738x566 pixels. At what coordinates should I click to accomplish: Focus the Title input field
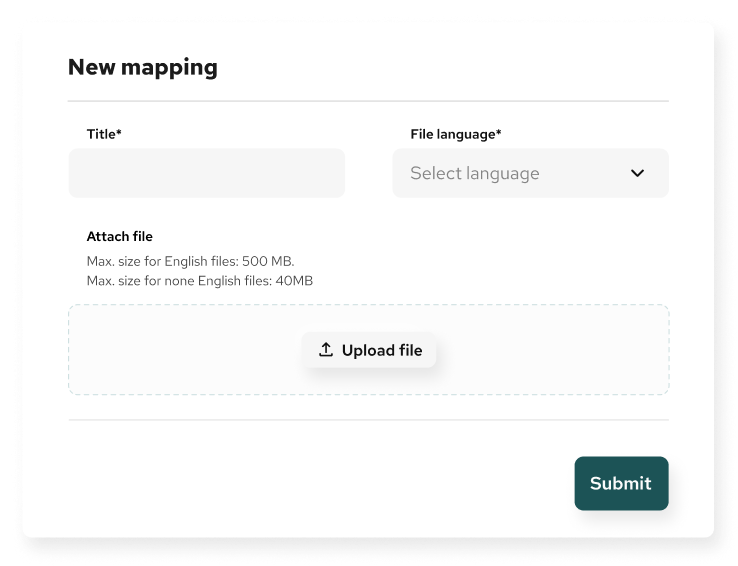click(207, 173)
